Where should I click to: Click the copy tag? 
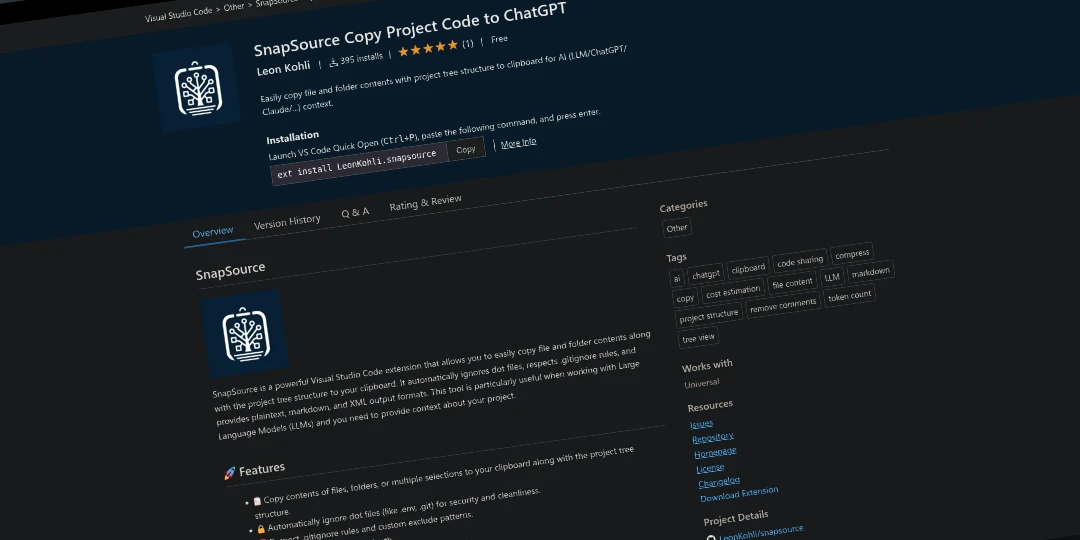(x=685, y=298)
